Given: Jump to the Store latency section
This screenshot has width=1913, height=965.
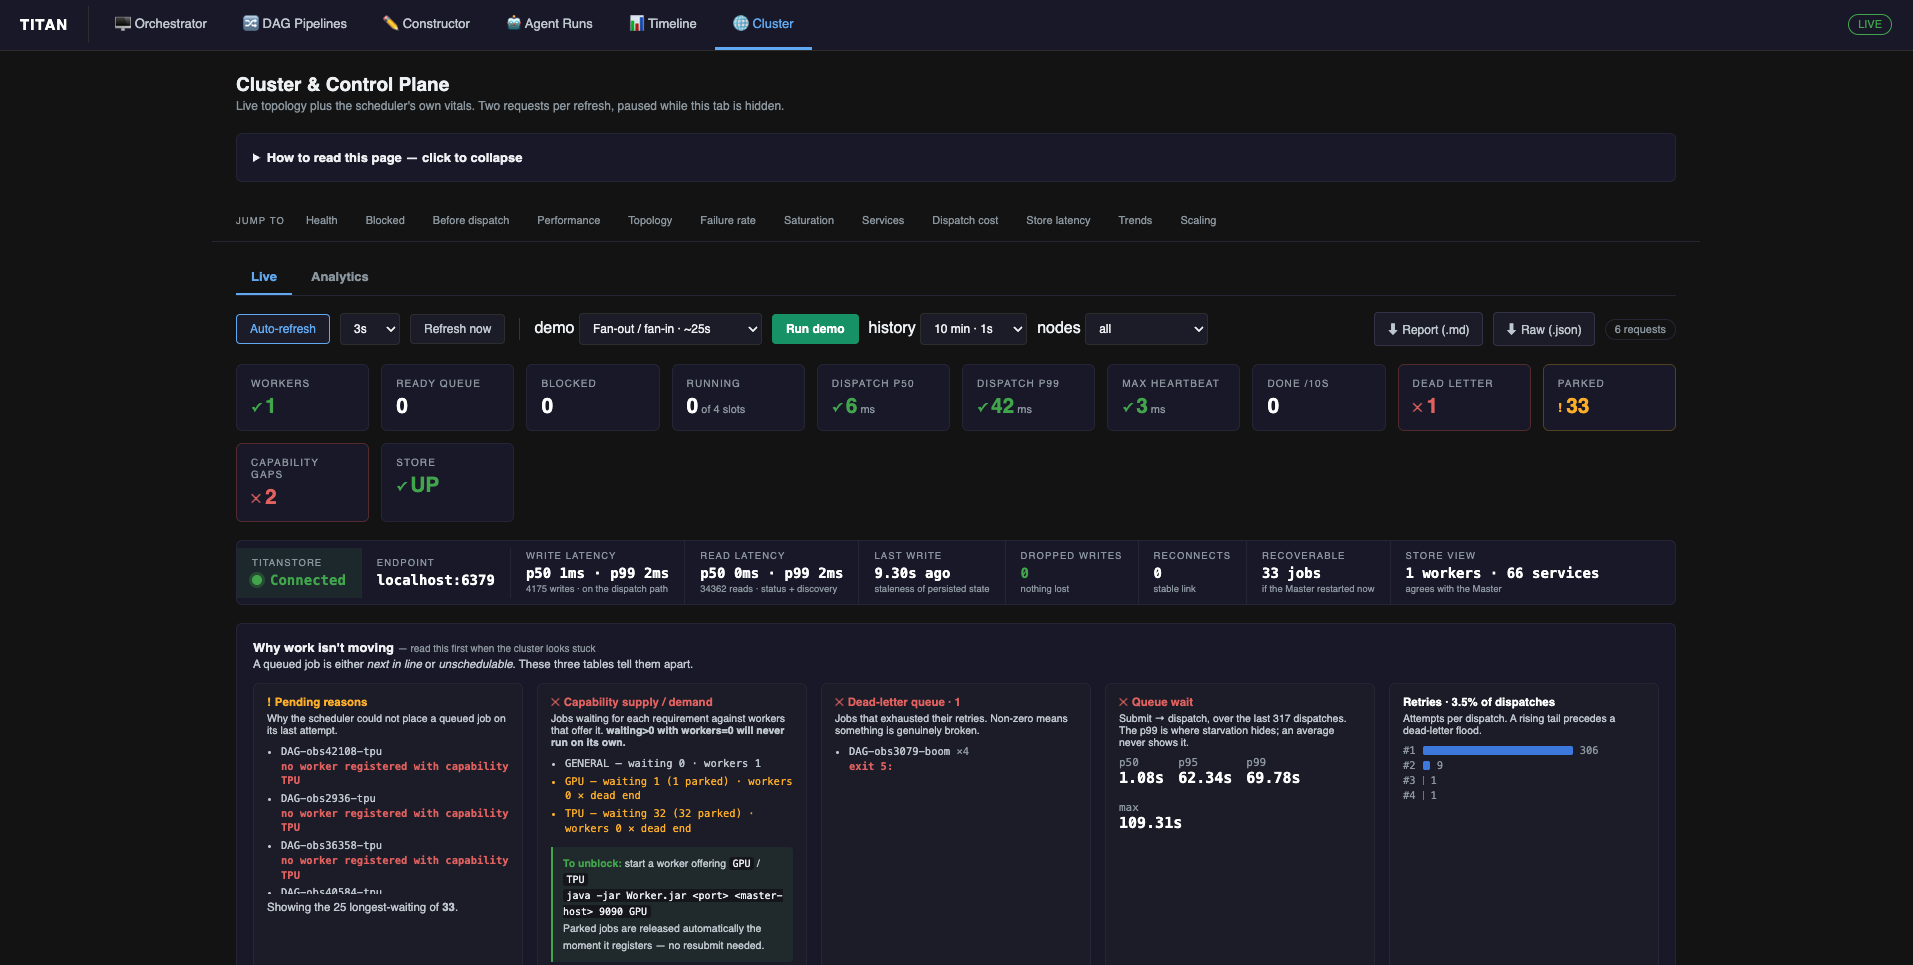Looking at the screenshot, I should (1058, 220).
